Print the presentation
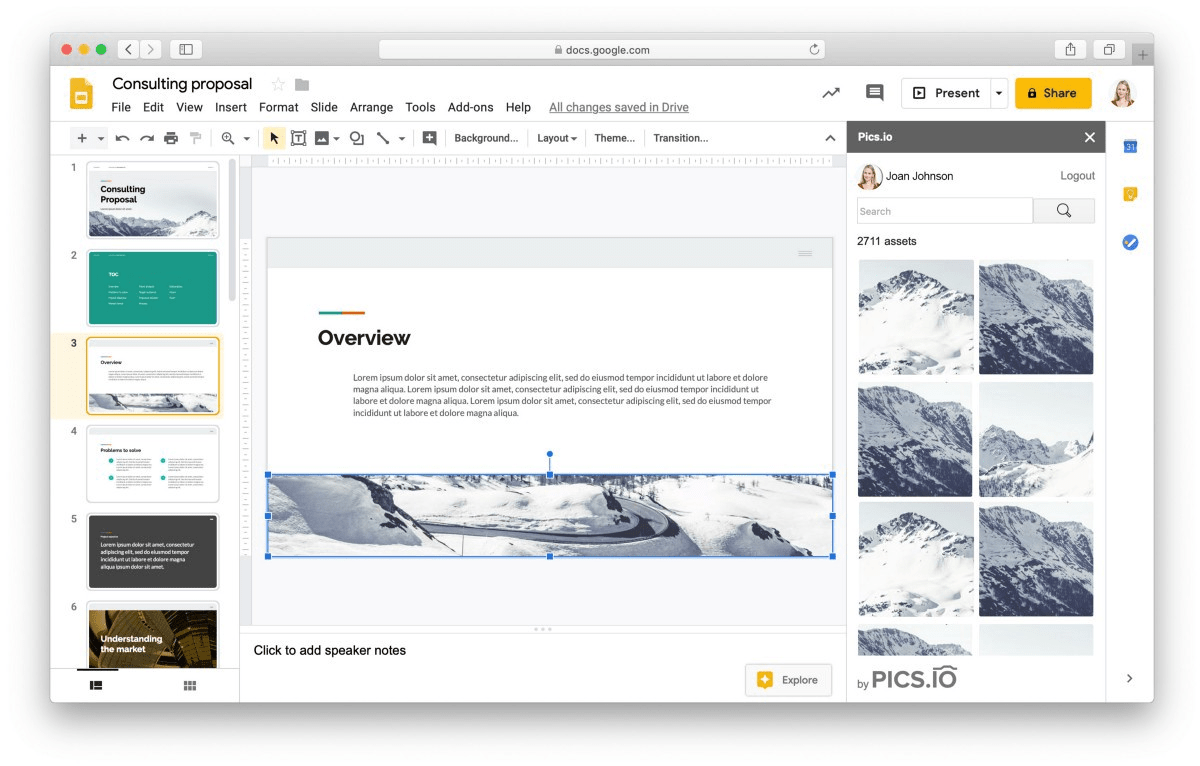Screen dimensions: 1200x766 coord(171,138)
